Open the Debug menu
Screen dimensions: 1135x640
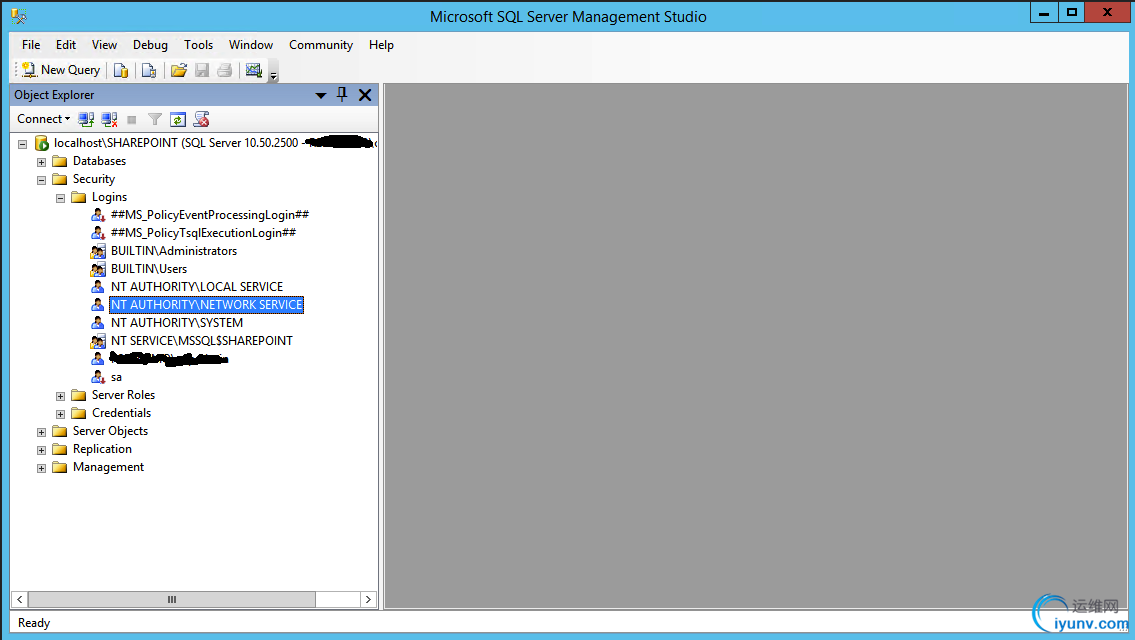pyautogui.click(x=151, y=45)
